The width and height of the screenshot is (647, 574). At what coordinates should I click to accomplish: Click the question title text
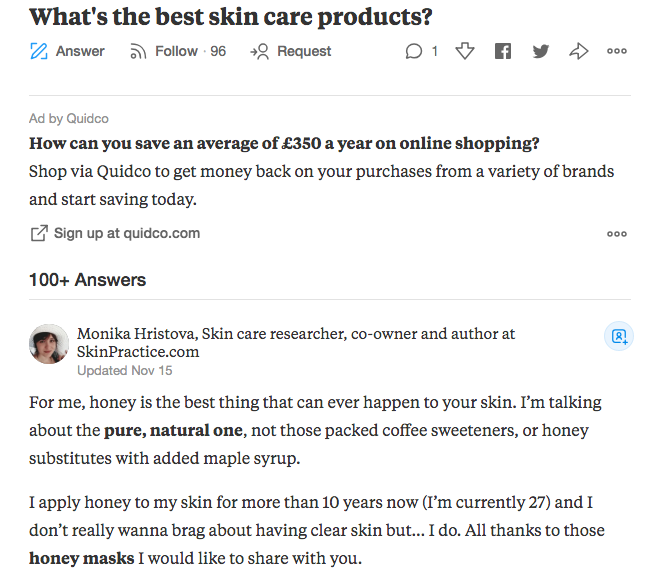[x=231, y=17]
